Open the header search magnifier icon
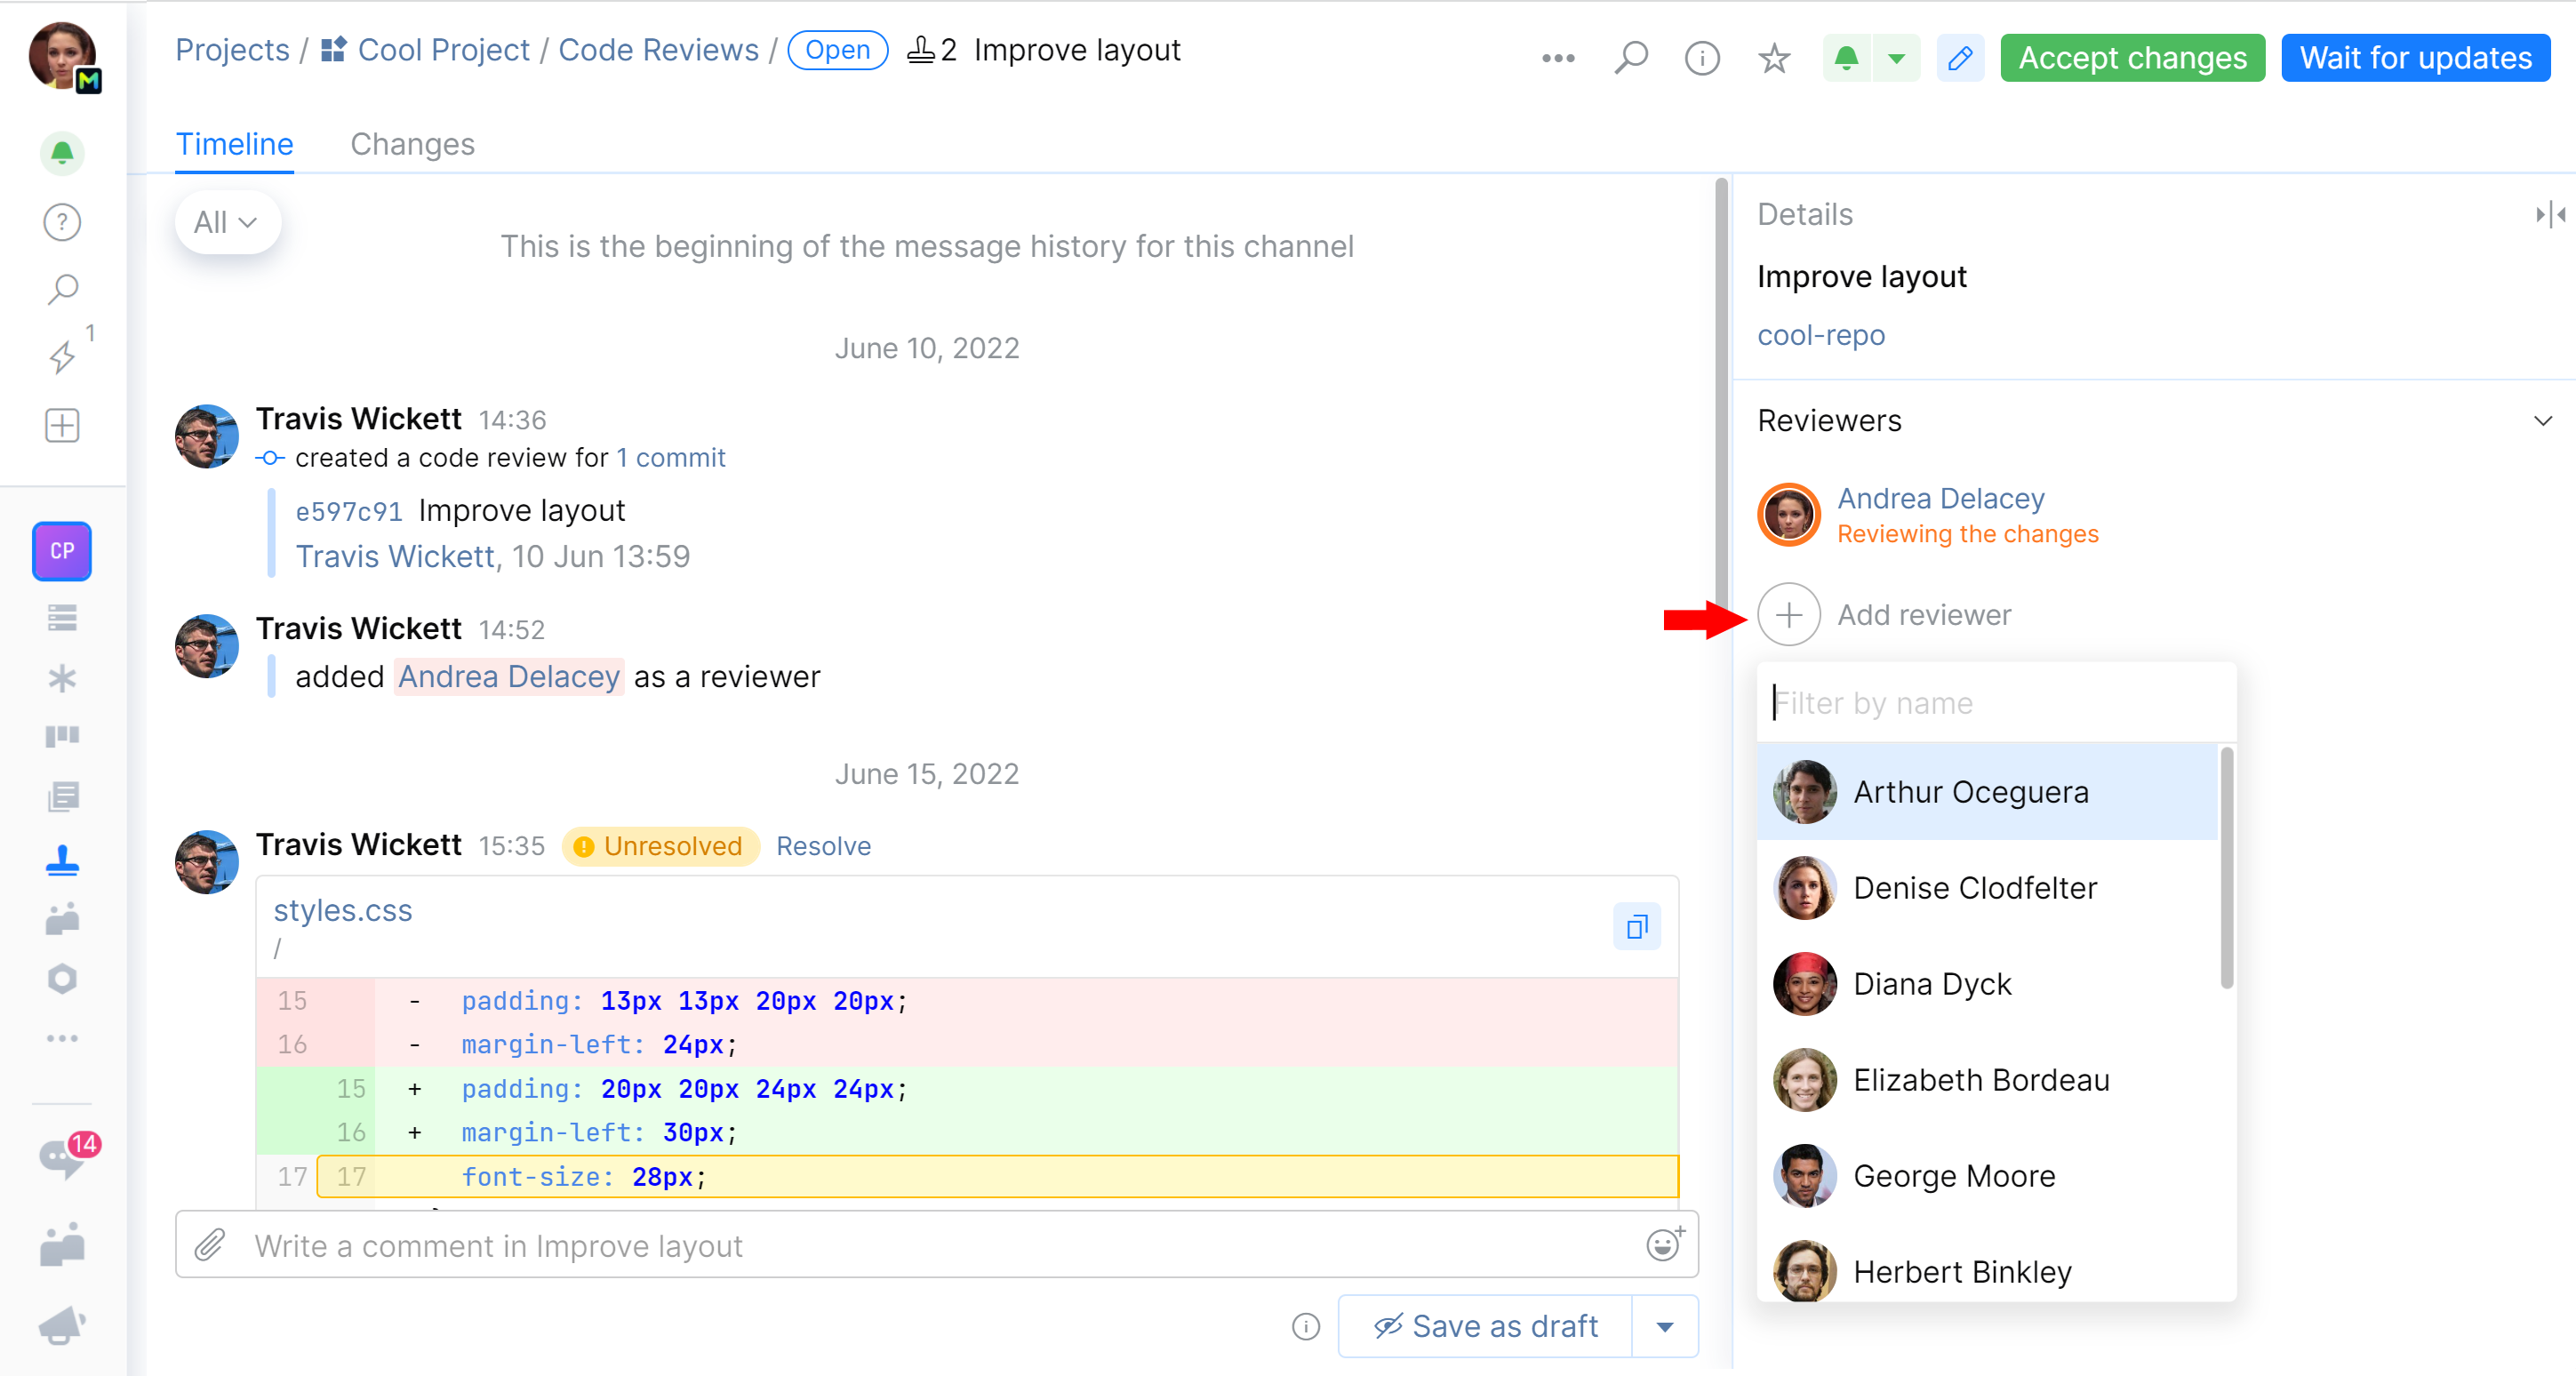The height and width of the screenshot is (1376, 2576). tap(1630, 58)
